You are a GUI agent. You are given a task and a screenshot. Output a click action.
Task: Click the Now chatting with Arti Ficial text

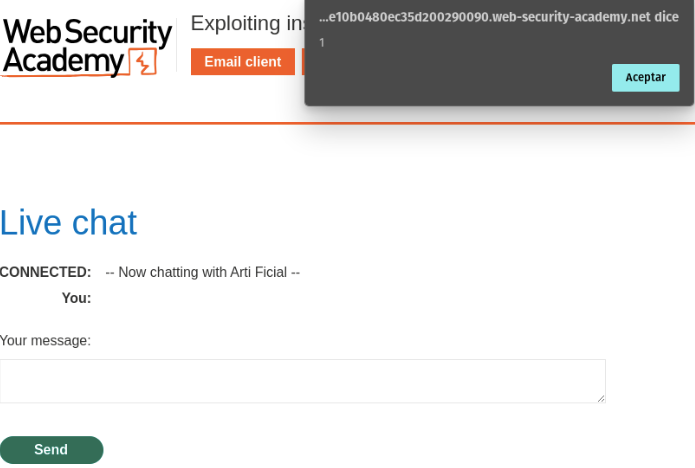point(202,272)
